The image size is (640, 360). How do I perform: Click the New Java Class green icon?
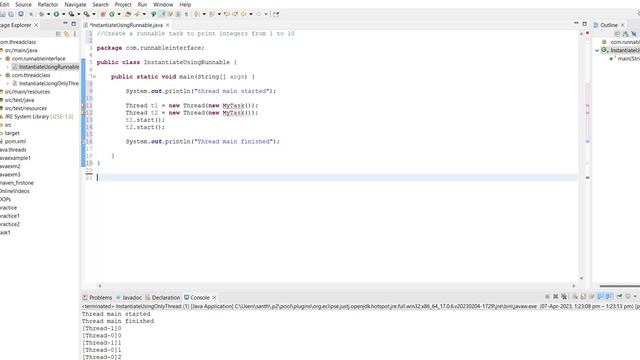[x=111, y=14]
